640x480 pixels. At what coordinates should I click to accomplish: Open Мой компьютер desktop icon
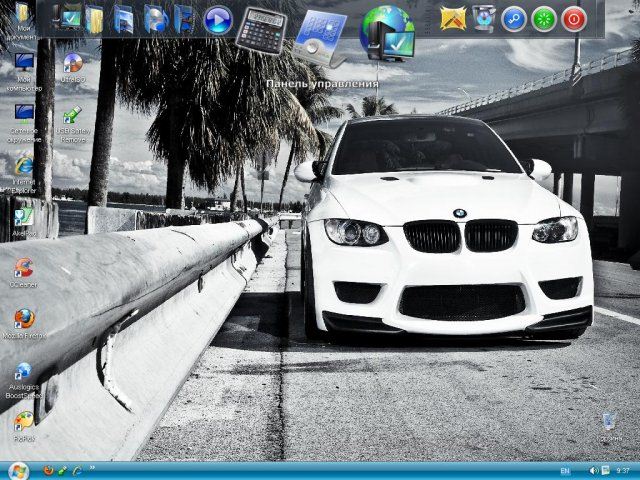coord(24,72)
